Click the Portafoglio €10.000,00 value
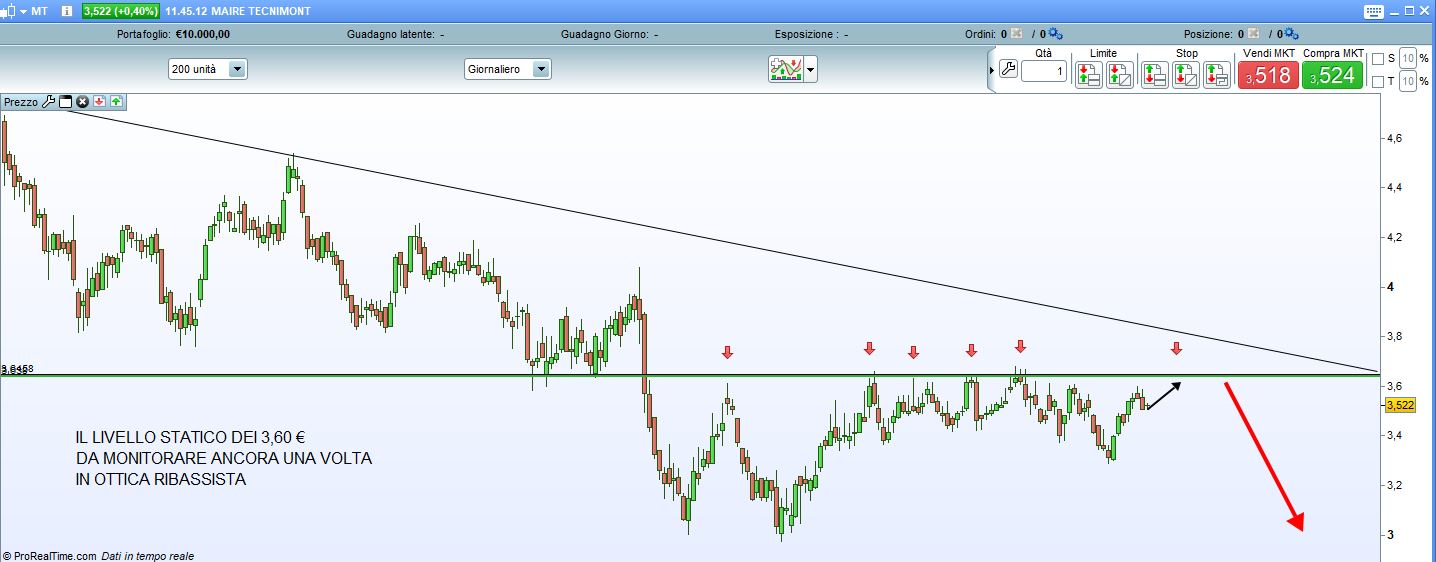This screenshot has height=562, width=1436. [202, 34]
